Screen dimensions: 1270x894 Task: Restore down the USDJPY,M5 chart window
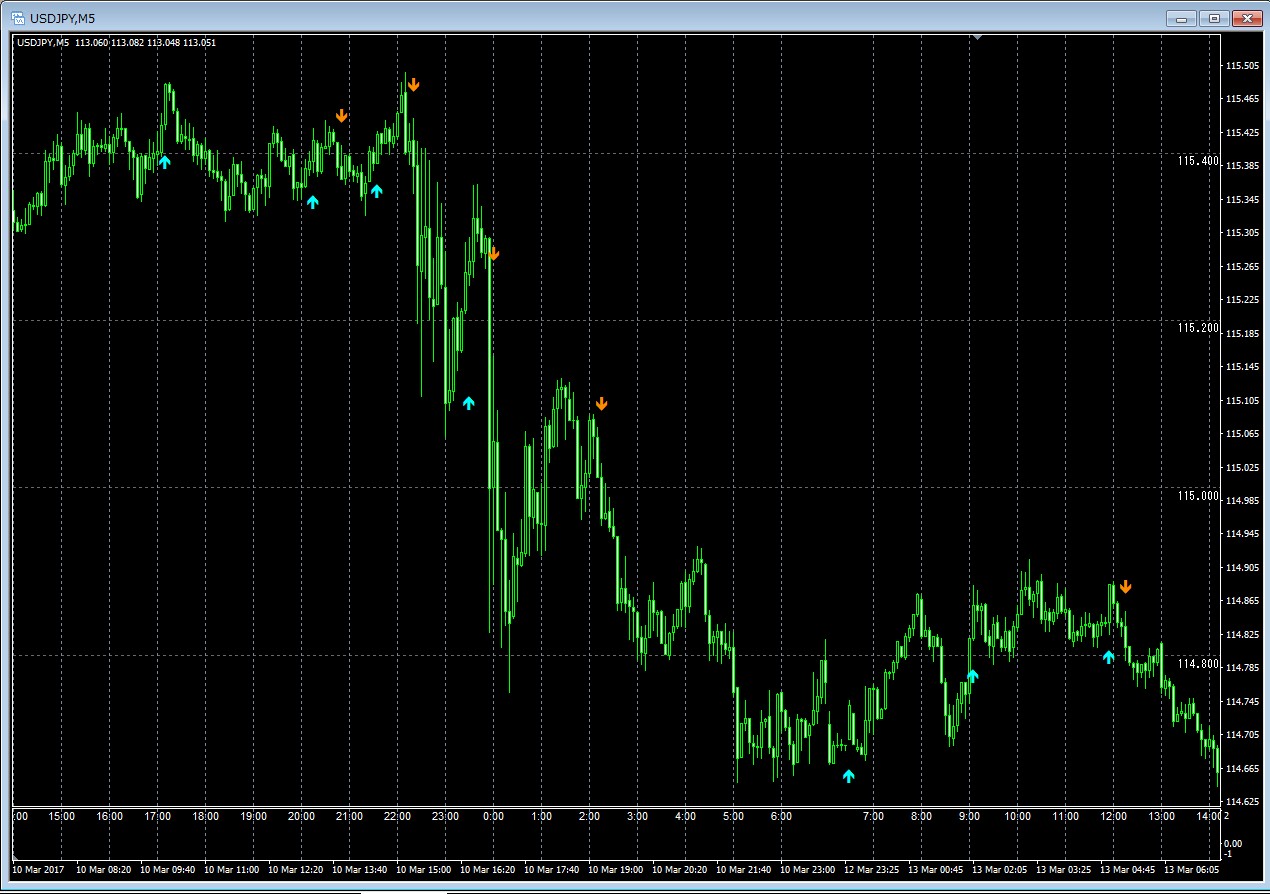point(1214,18)
